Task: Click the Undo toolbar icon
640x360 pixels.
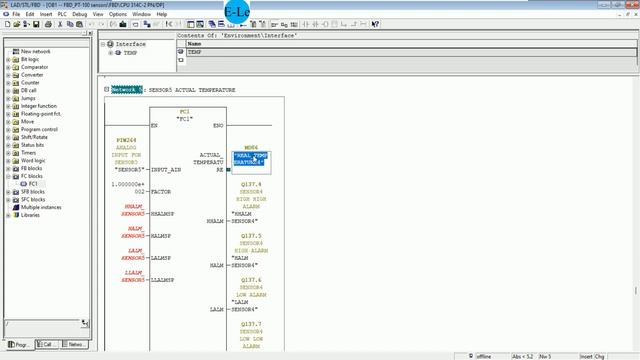Action: [x=92, y=24]
